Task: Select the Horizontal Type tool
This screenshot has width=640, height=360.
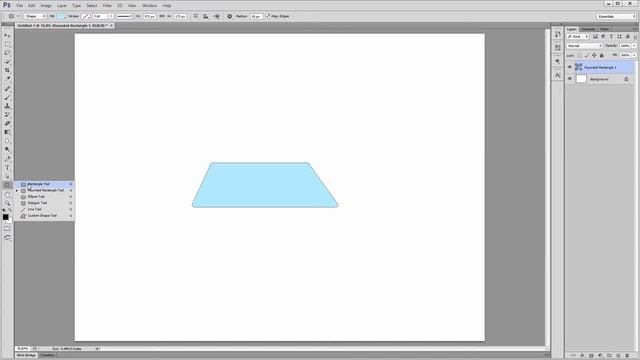Action: (x=7, y=168)
